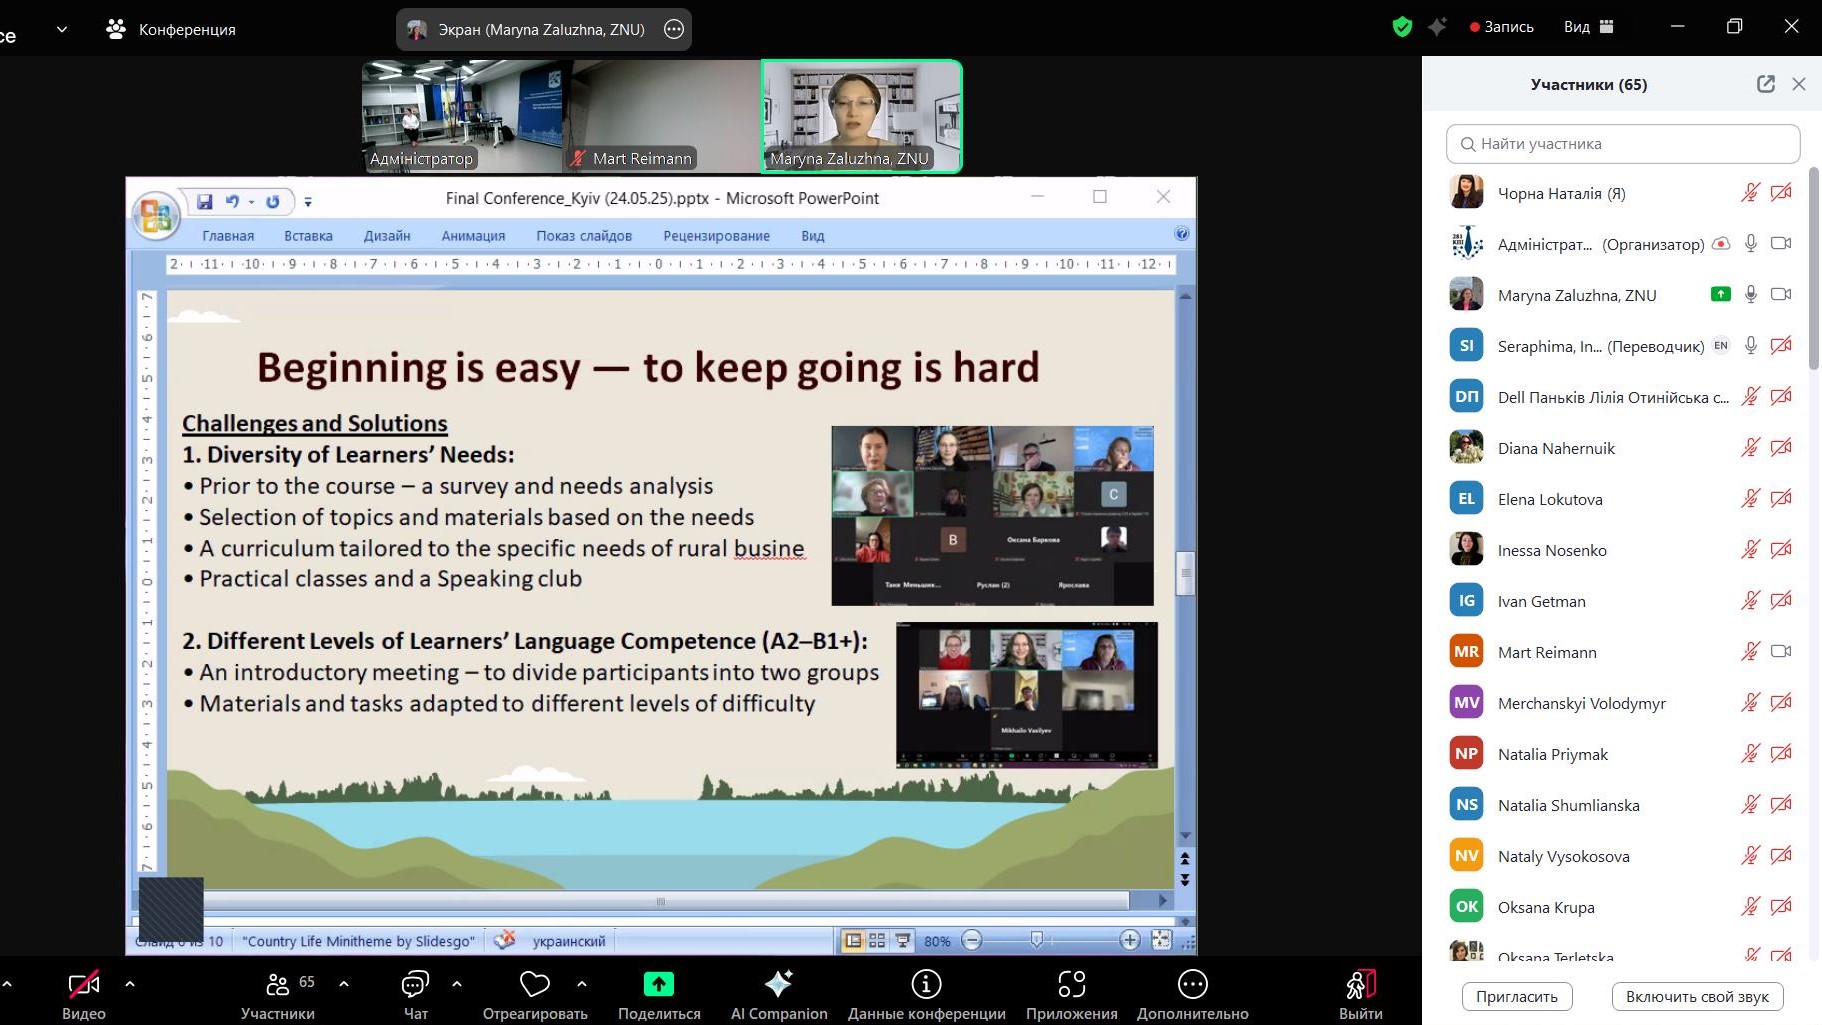Open the Chat panel icon
This screenshot has height=1025, width=1822.
[x=415, y=985]
